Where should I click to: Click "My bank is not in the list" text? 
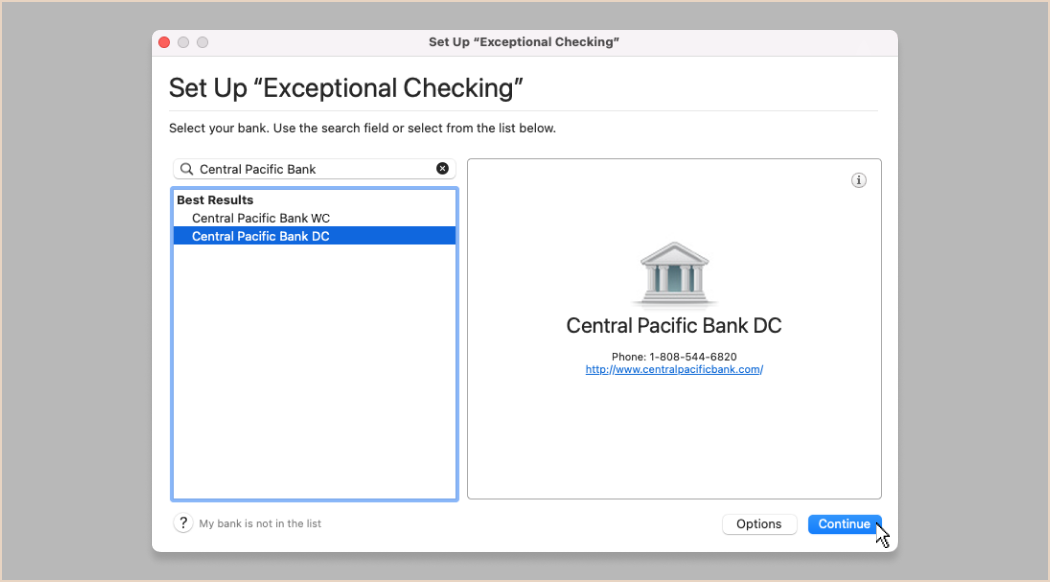(x=260, y=524)
